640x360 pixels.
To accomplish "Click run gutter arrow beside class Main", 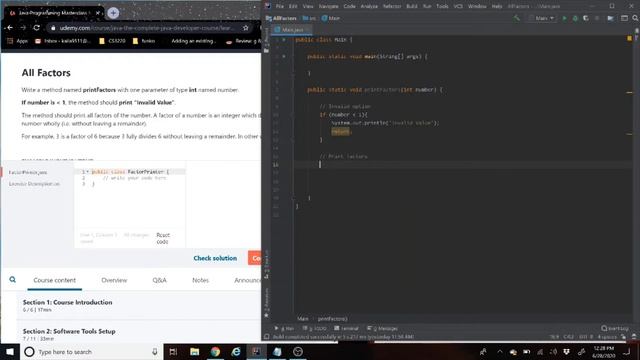I will [x=284, y=40].
